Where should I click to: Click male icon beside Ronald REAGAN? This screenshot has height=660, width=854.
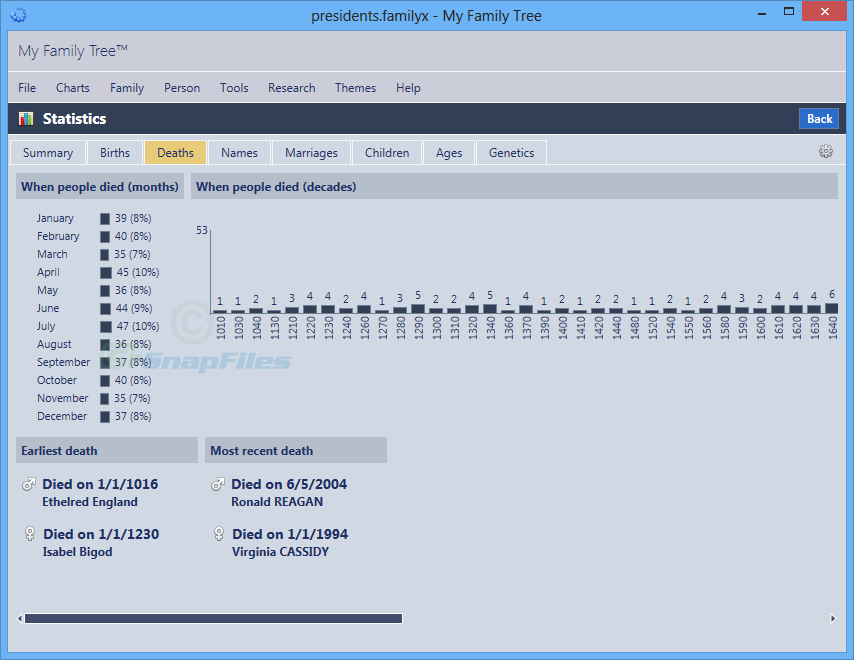tap(217, 484)
